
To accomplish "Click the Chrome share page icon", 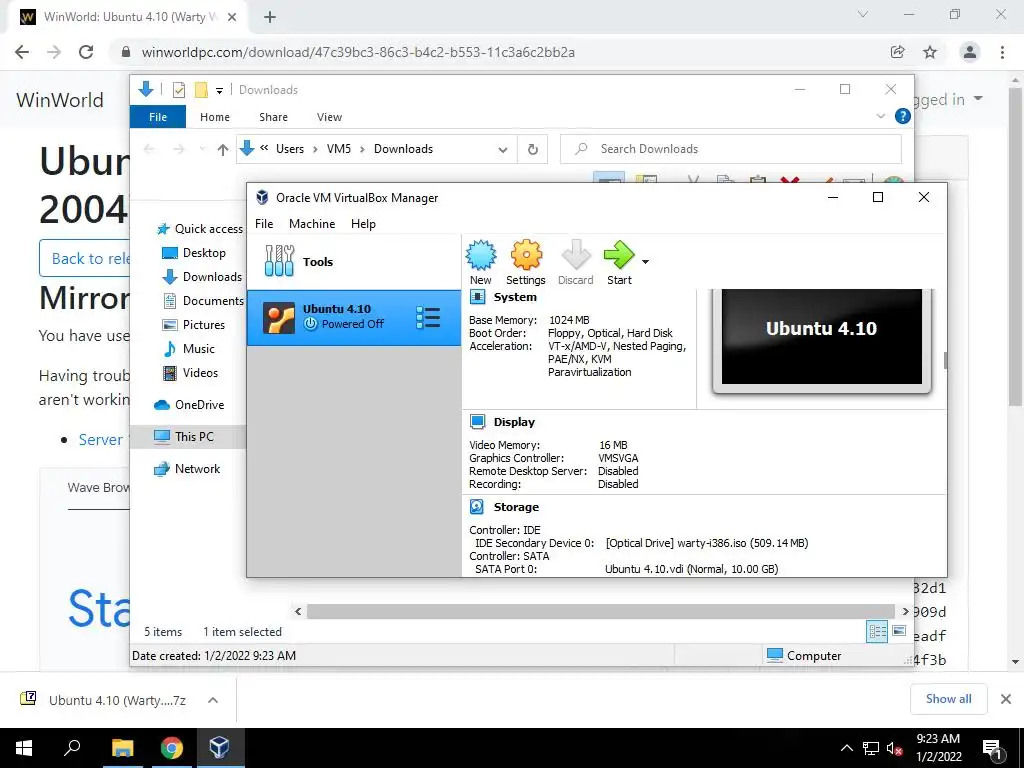I will [898, 52].
